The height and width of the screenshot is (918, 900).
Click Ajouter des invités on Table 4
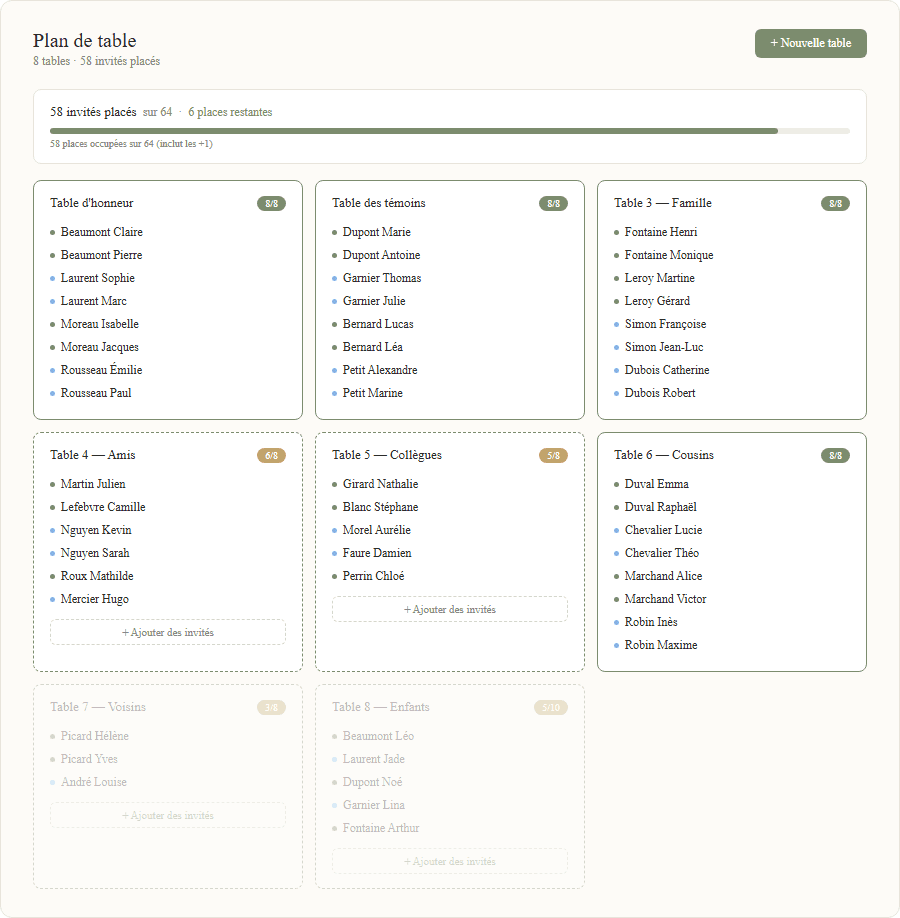coord(167,631)
